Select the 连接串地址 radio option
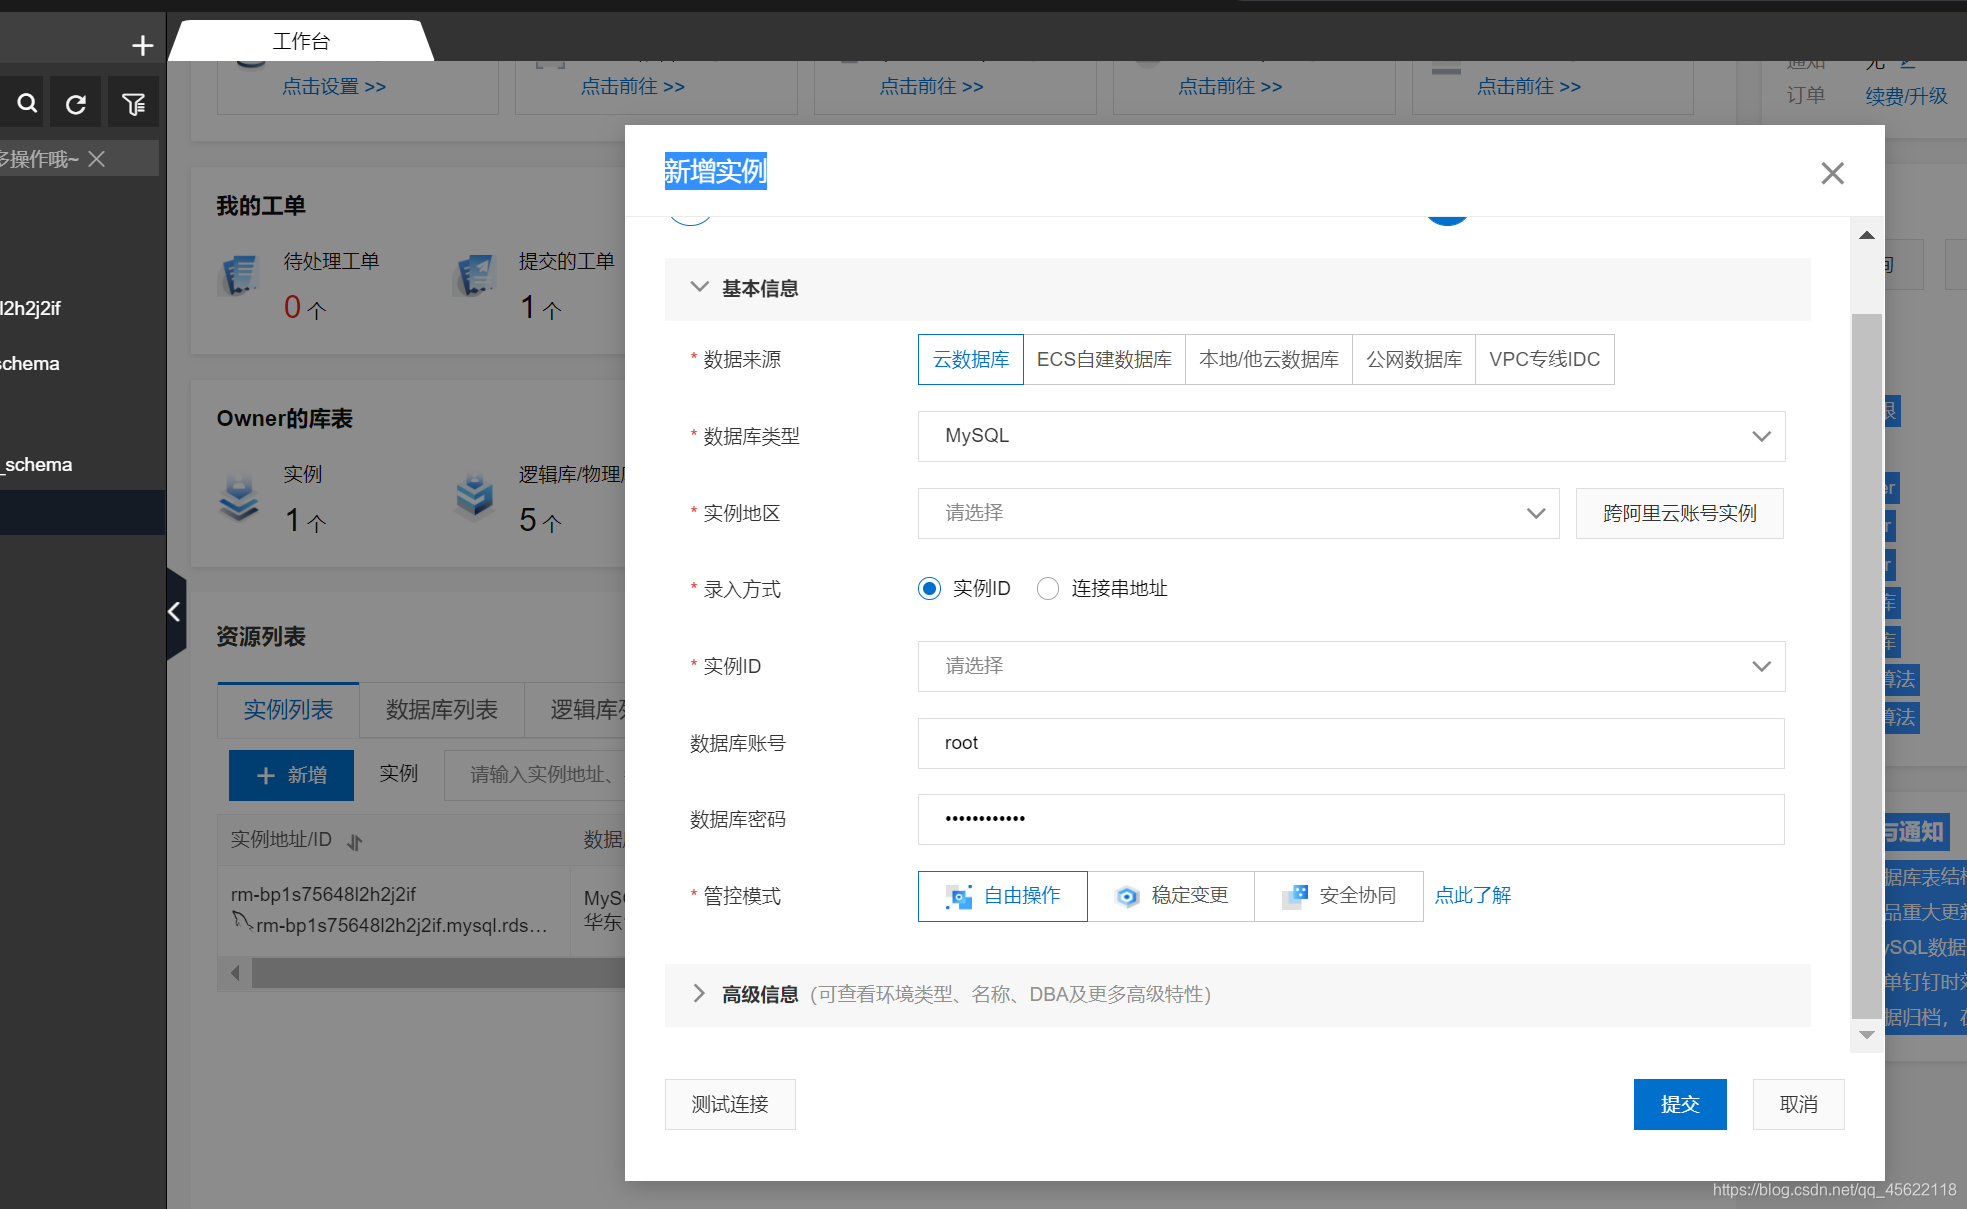 tap(1048, 589)
